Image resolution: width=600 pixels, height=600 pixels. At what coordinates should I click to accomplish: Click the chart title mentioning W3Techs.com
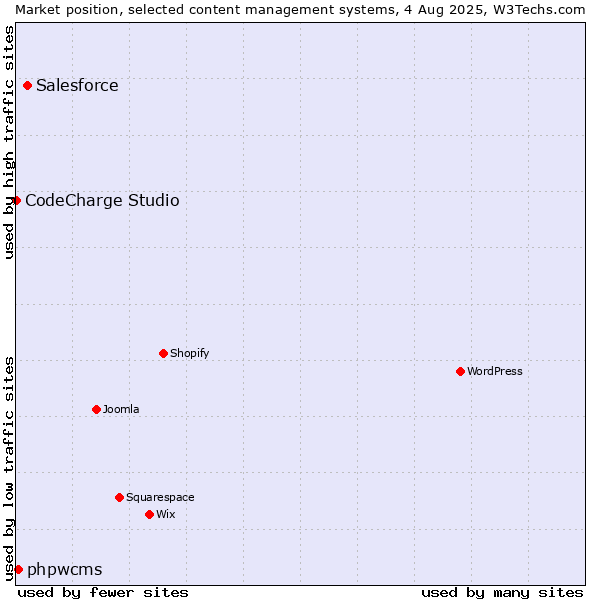(300, 10)
